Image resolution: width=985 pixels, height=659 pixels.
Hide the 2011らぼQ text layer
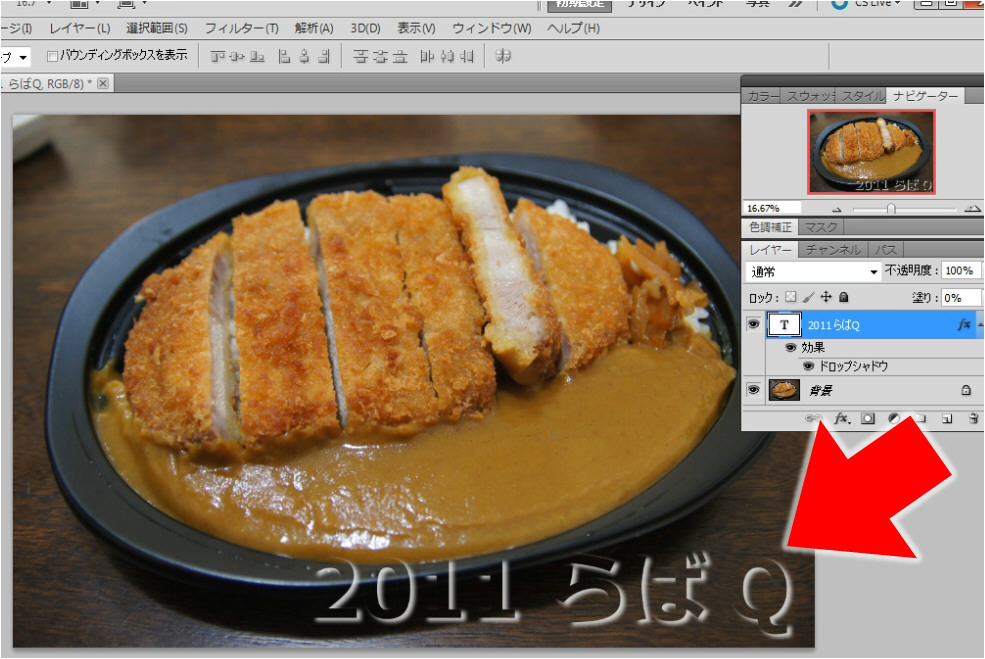tap(753, 324)
